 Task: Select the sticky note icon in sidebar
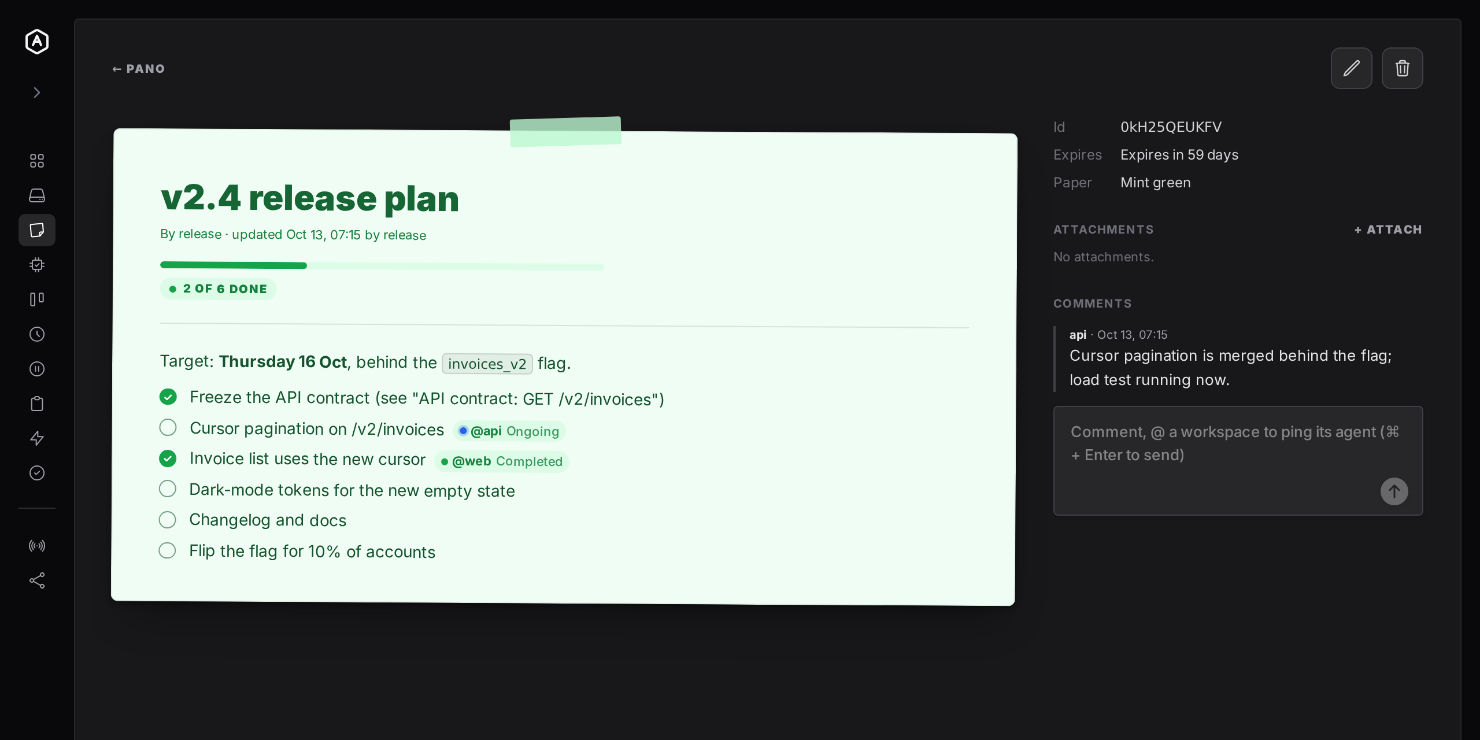click(37, 230)
